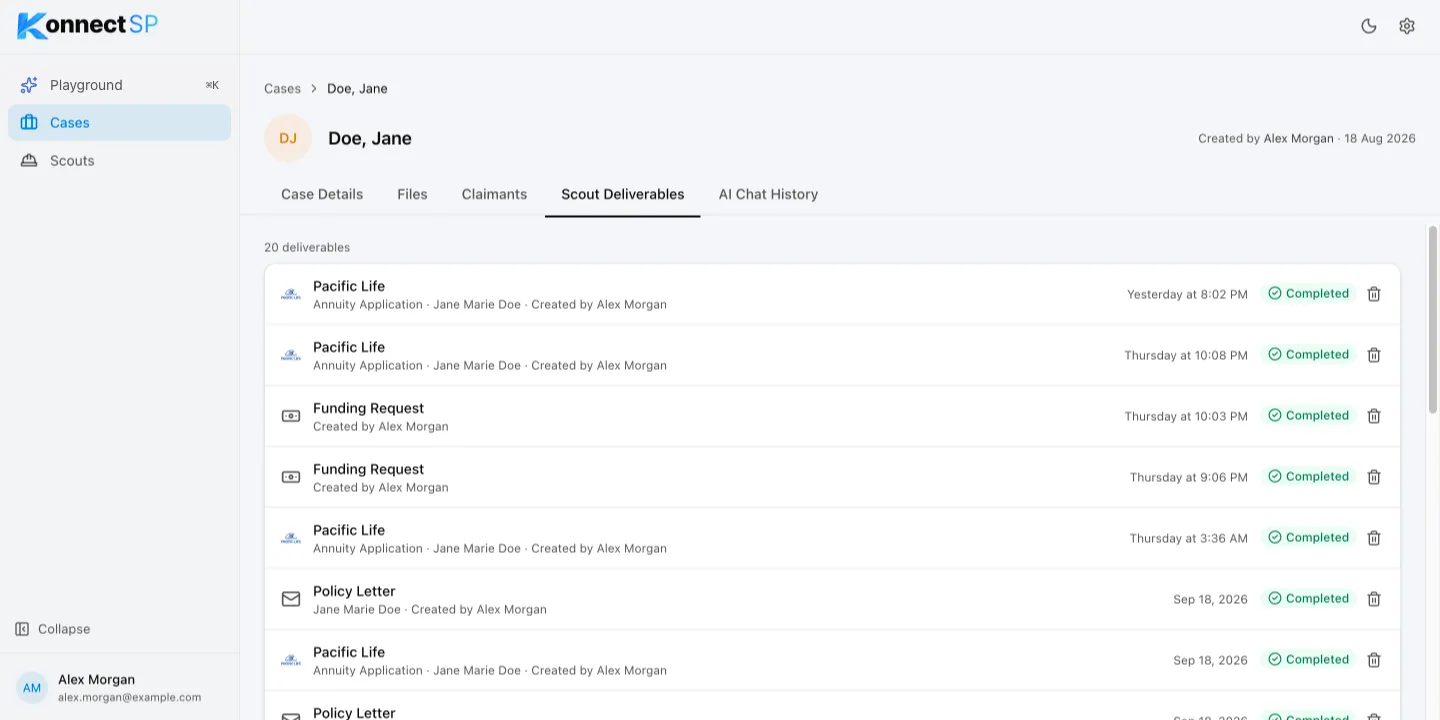
Task: Open the AM user avatar at bottom left
Action: click(x=32, y=688)
